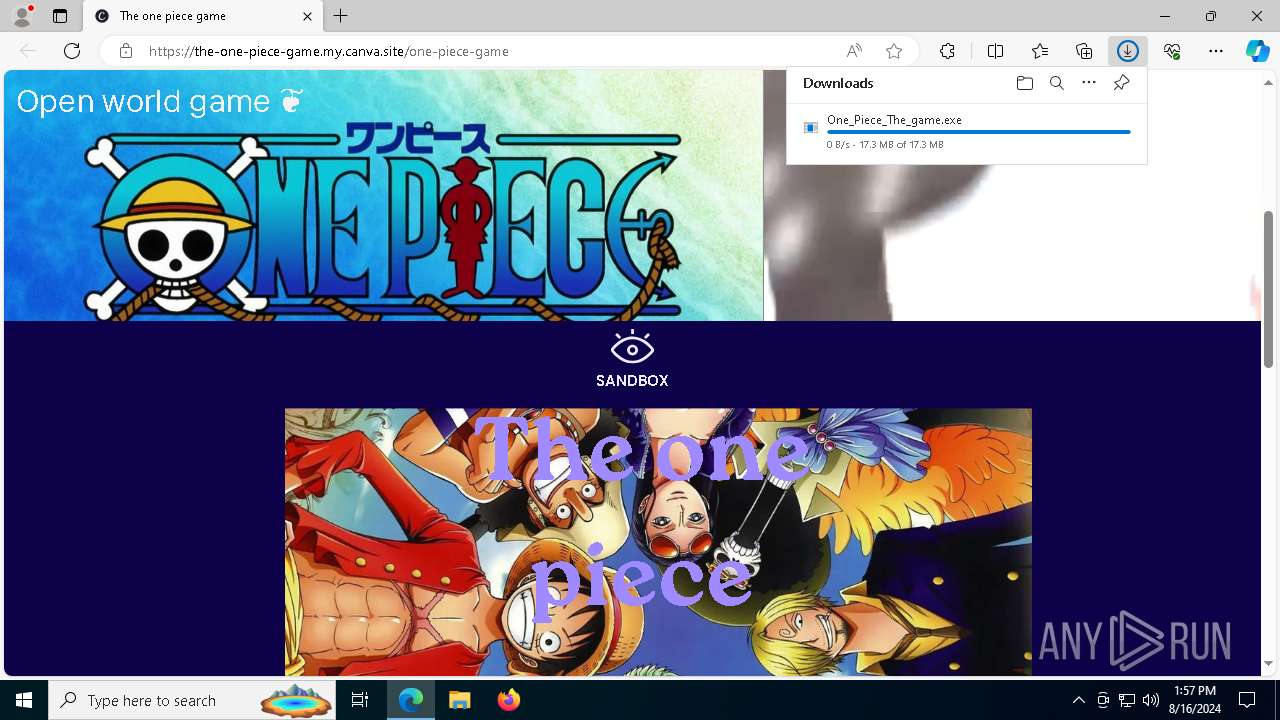Click the exe file icon in Downloads
This screenshot has height=720, width=1280.
tap(811, 128)
